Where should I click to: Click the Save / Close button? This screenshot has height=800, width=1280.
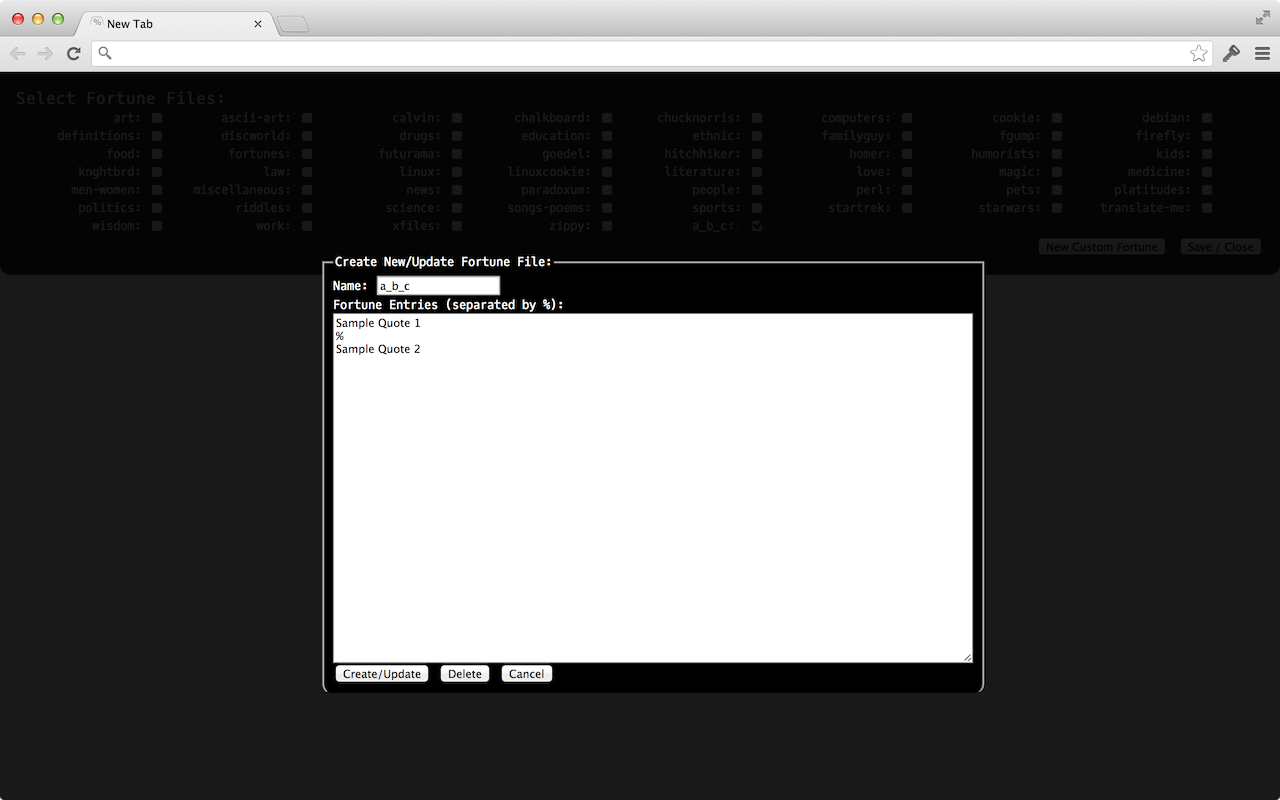coord(1220,247)
